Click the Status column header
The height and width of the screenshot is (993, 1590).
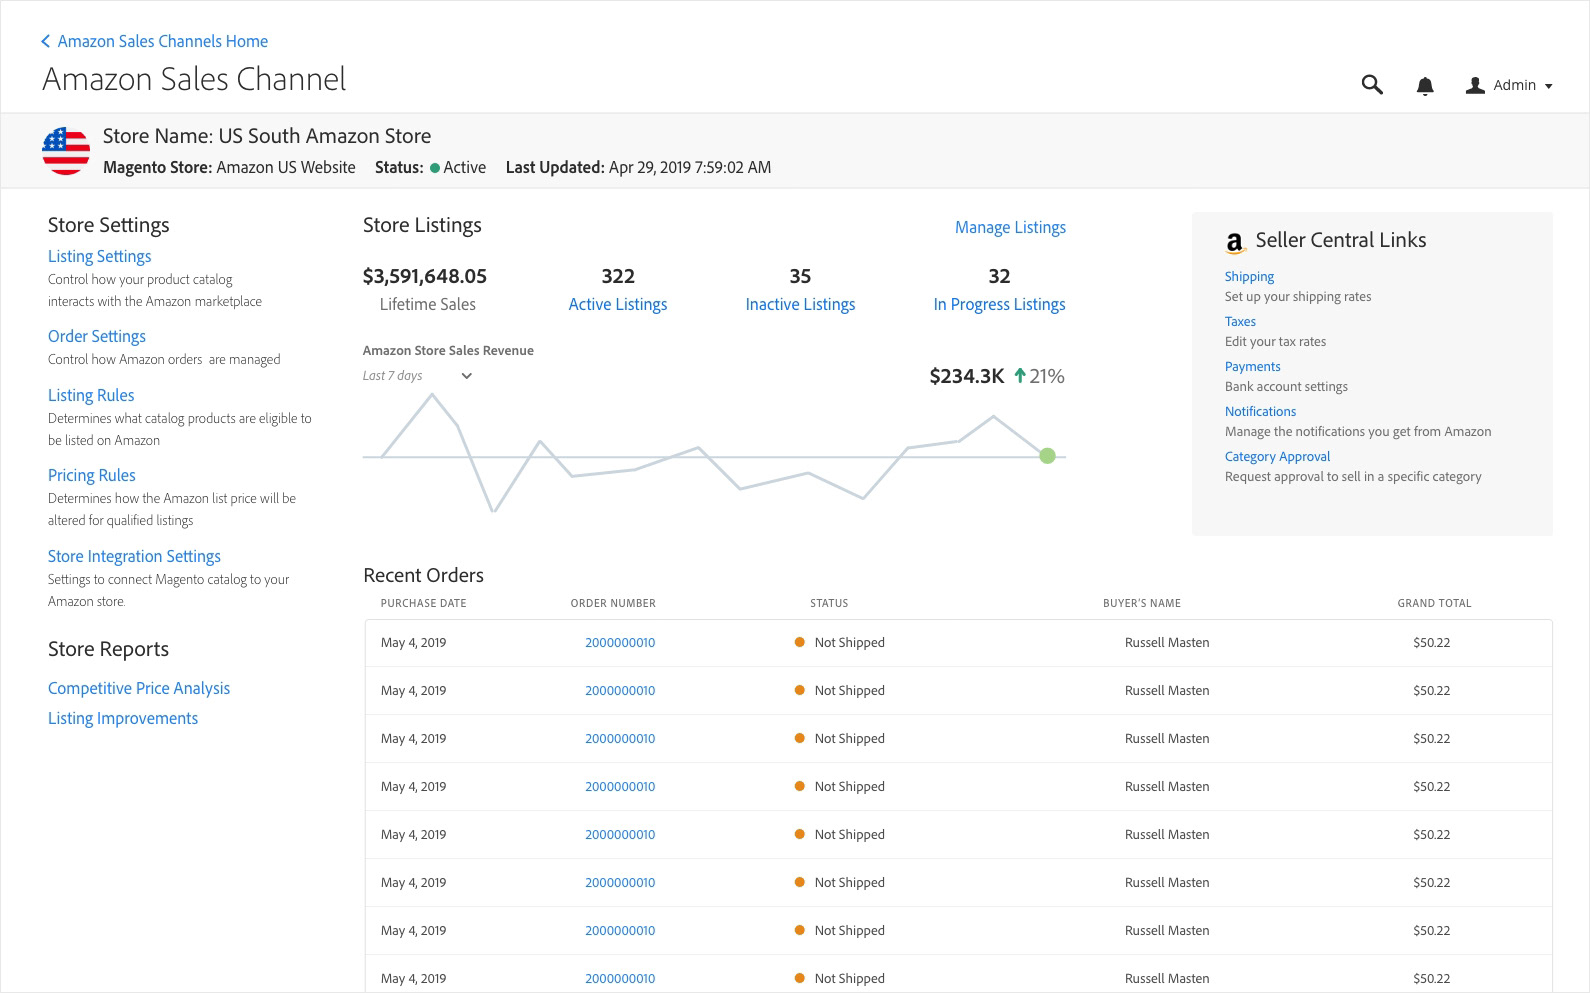[x=829, y=603]
